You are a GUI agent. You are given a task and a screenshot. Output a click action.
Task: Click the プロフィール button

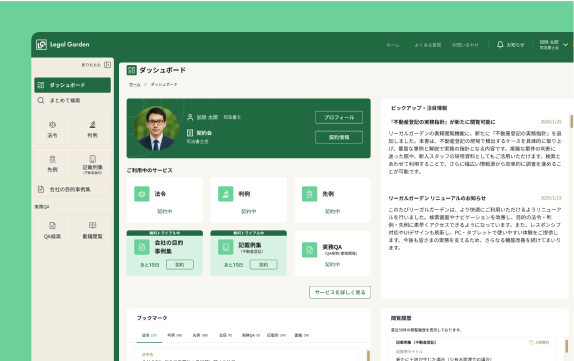coord(339,117)
